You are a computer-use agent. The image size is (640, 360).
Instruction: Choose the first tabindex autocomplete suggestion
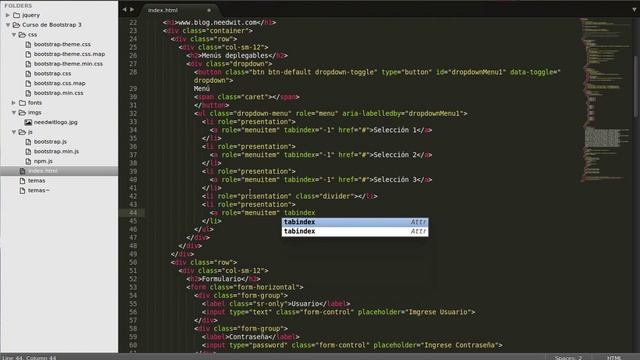(355, 222)
